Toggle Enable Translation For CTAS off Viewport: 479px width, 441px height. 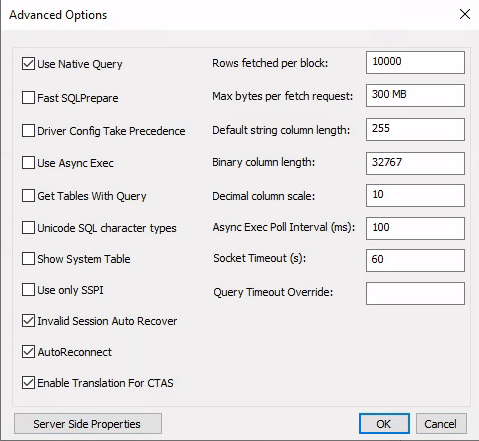(x=28, y=383)
